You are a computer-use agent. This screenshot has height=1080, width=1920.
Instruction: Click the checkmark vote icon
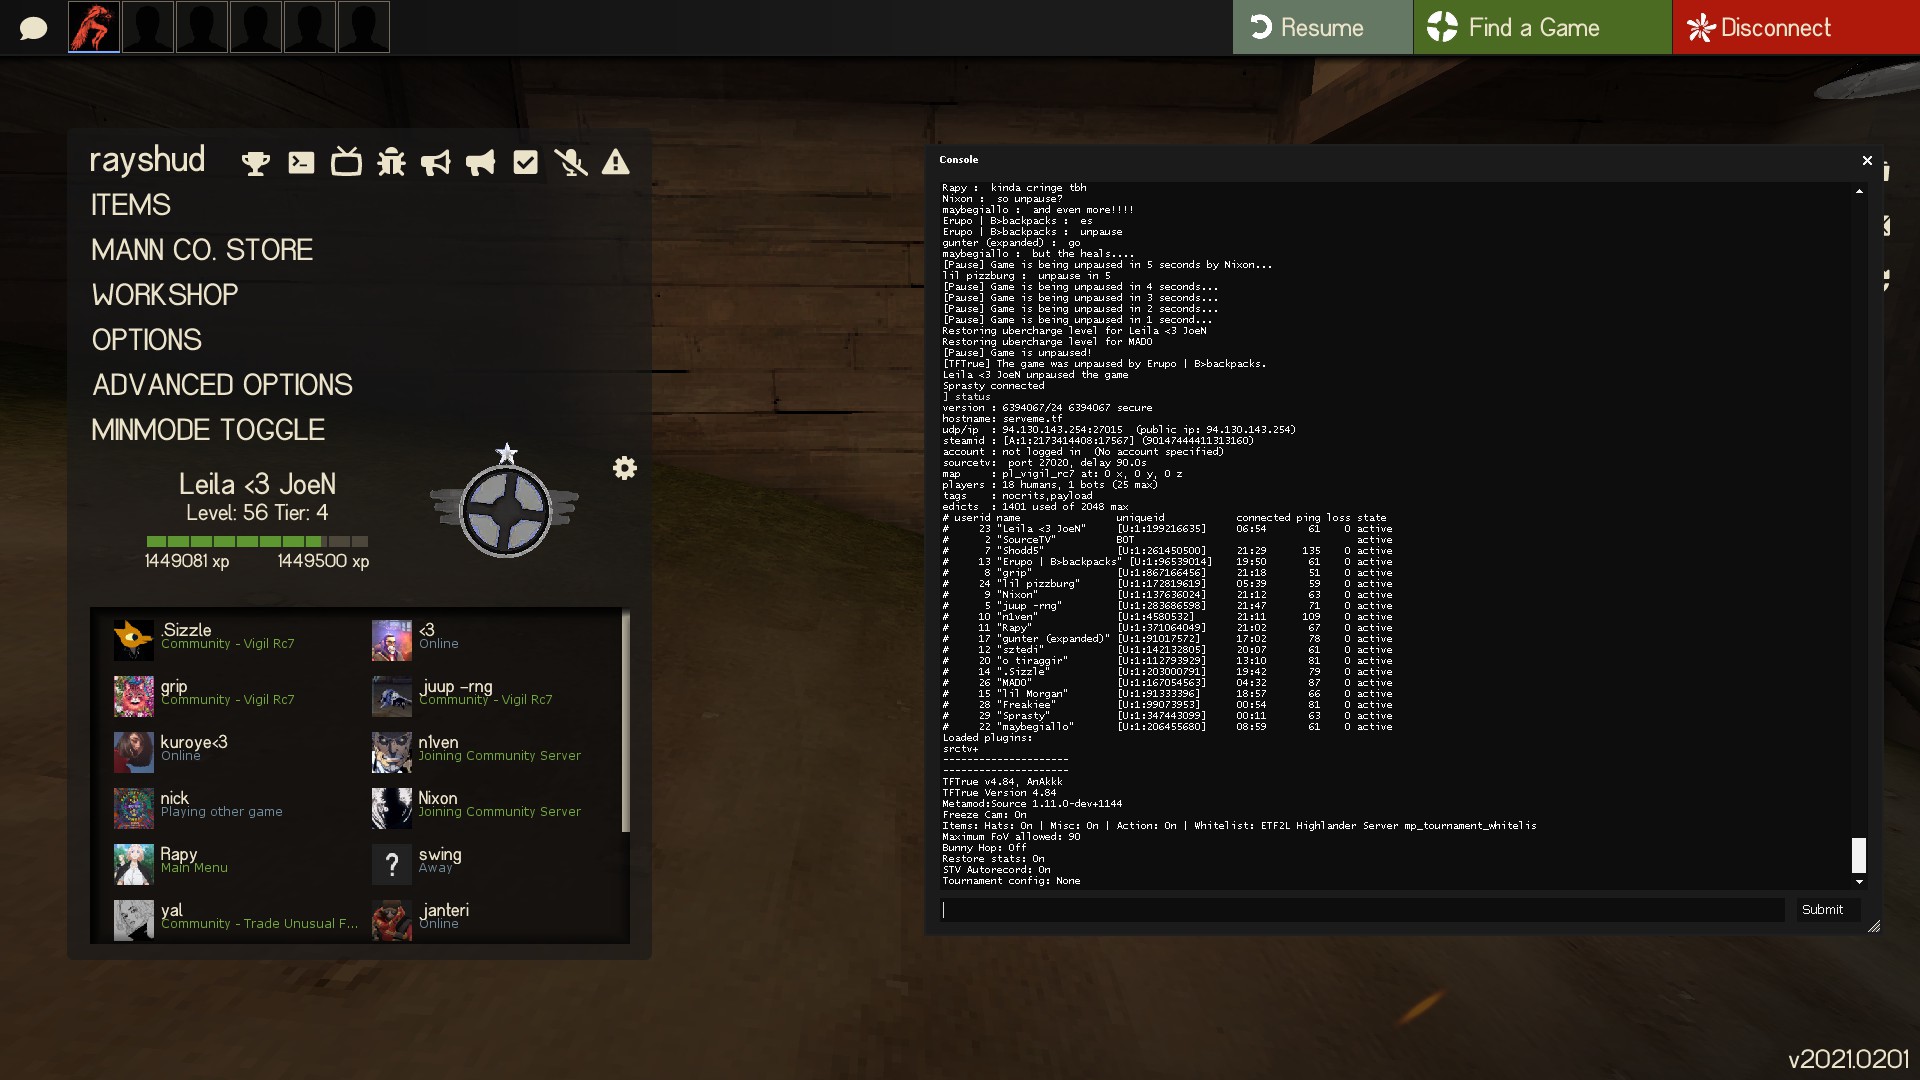(526, 162)
